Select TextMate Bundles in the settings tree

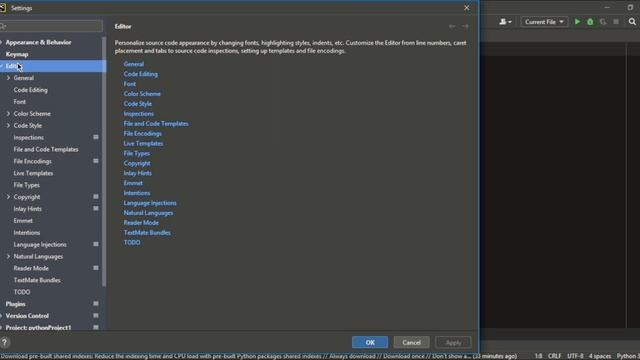click(x=37, y=280)
